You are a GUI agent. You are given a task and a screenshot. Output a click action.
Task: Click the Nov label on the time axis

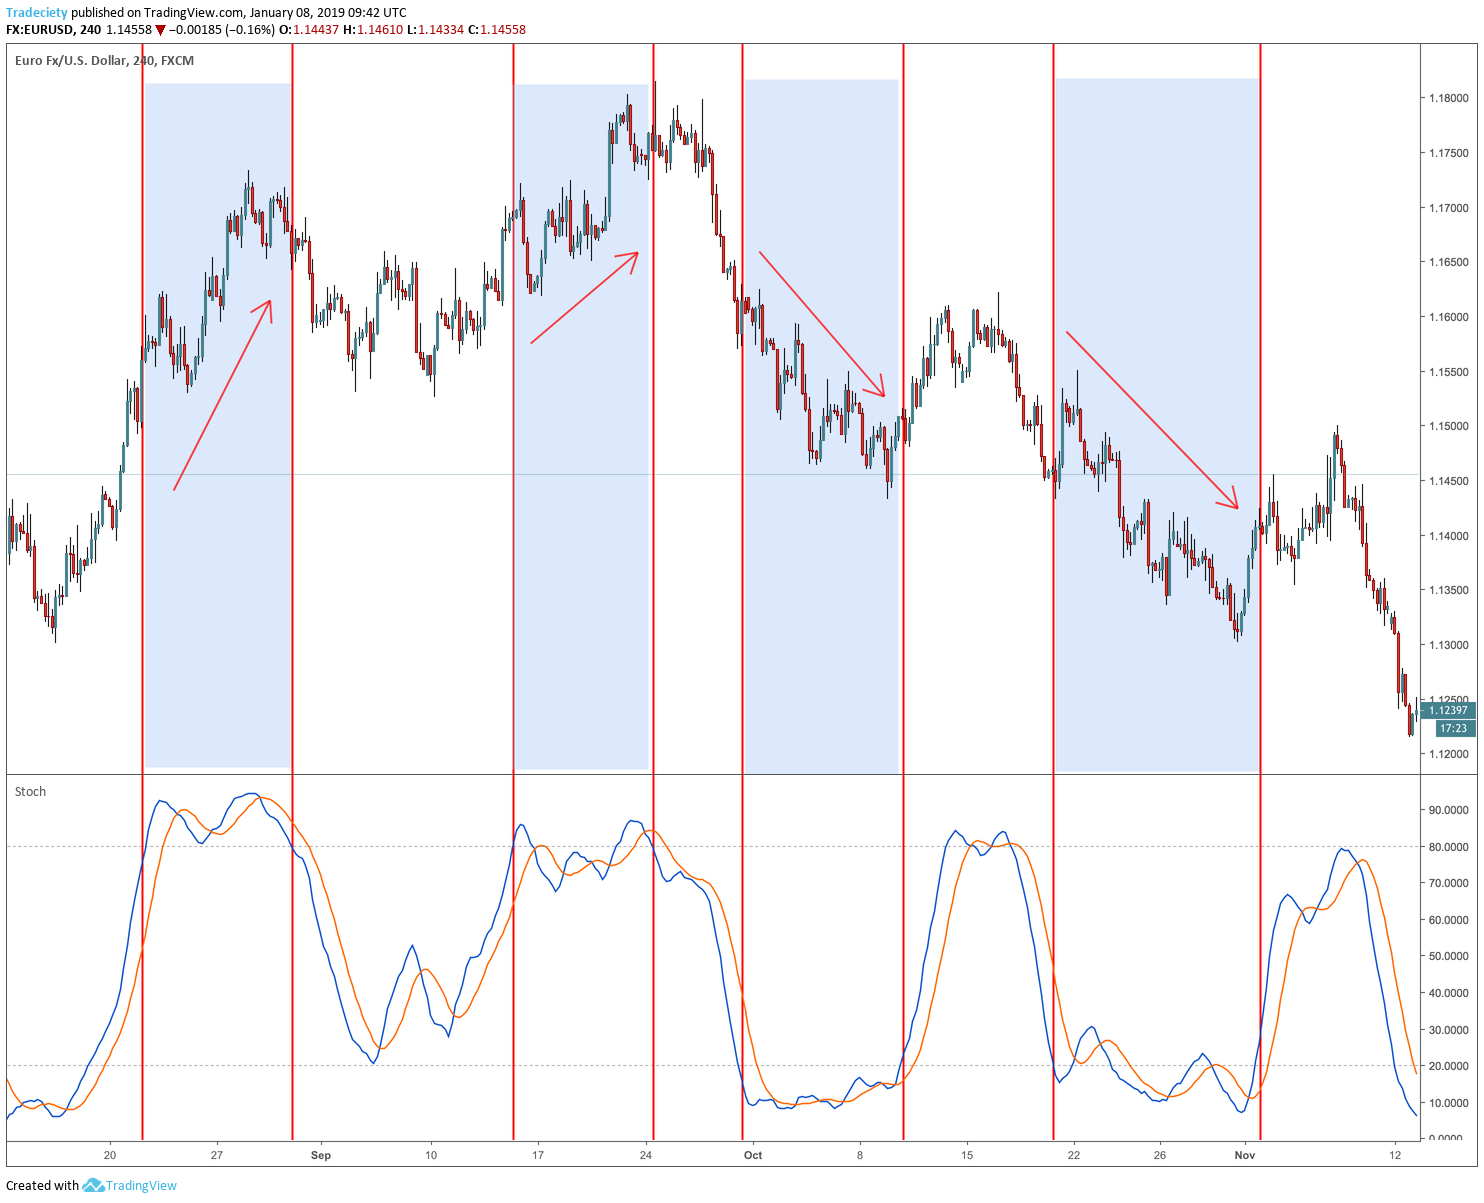click(1244, 1156)
